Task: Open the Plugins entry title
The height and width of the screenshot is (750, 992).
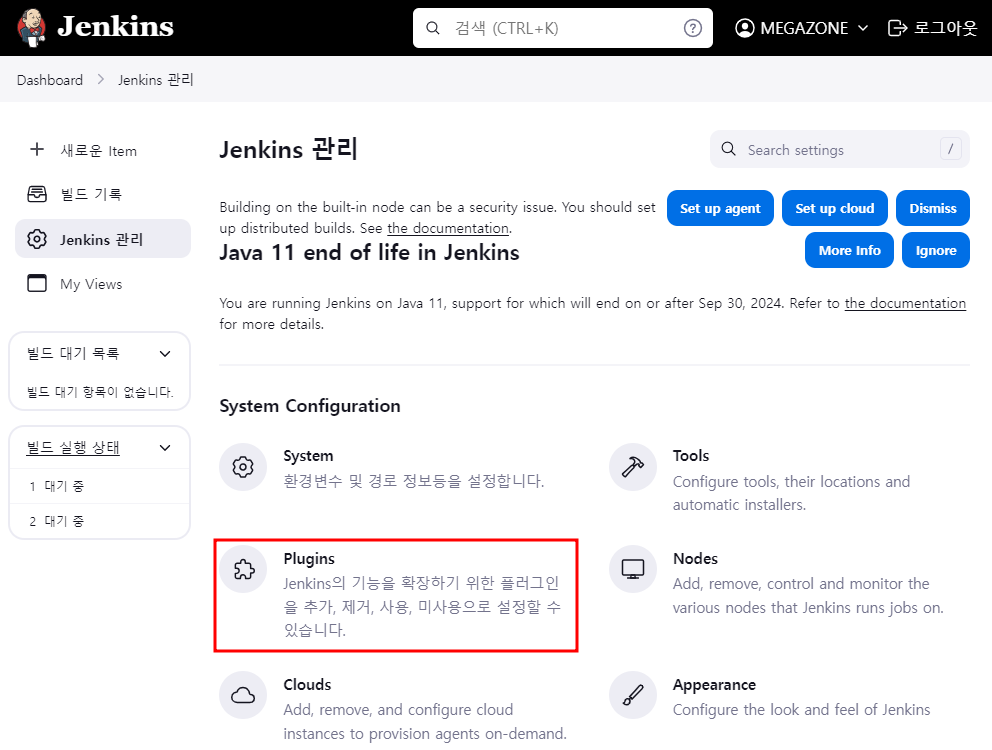Action: 309,559
